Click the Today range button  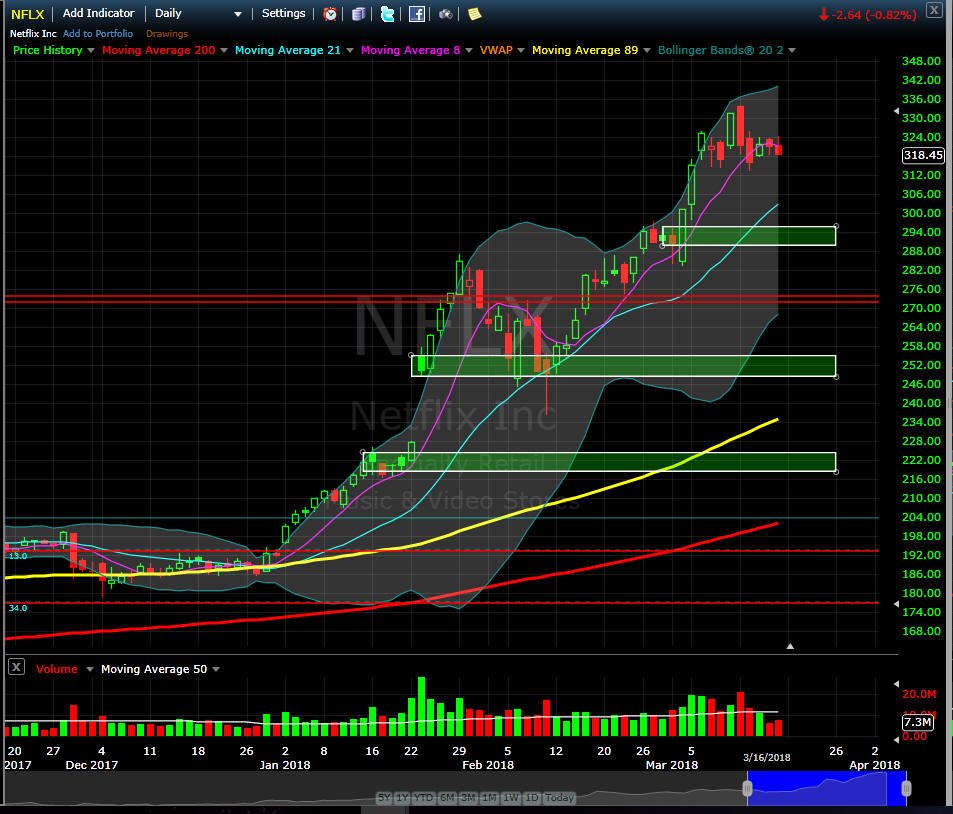coord(559,797)
